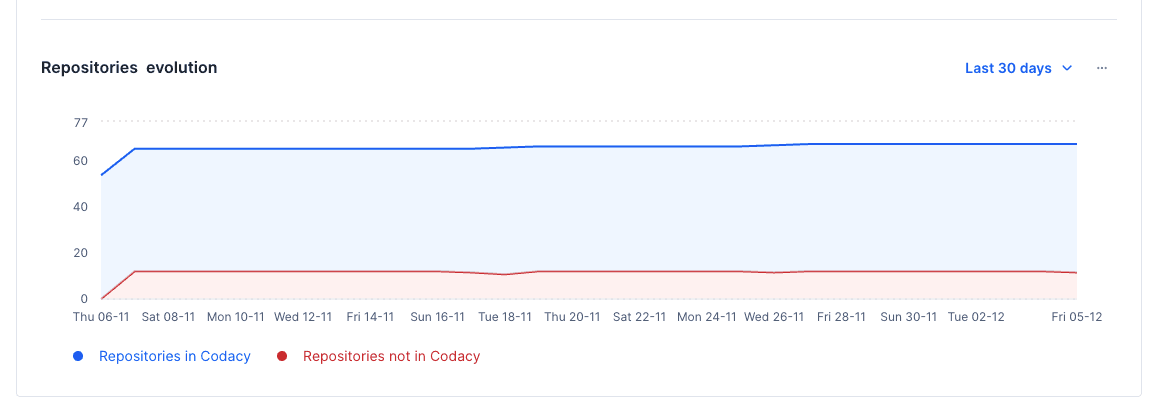Click the blue line above Sat 22-11

pos(639,146)
